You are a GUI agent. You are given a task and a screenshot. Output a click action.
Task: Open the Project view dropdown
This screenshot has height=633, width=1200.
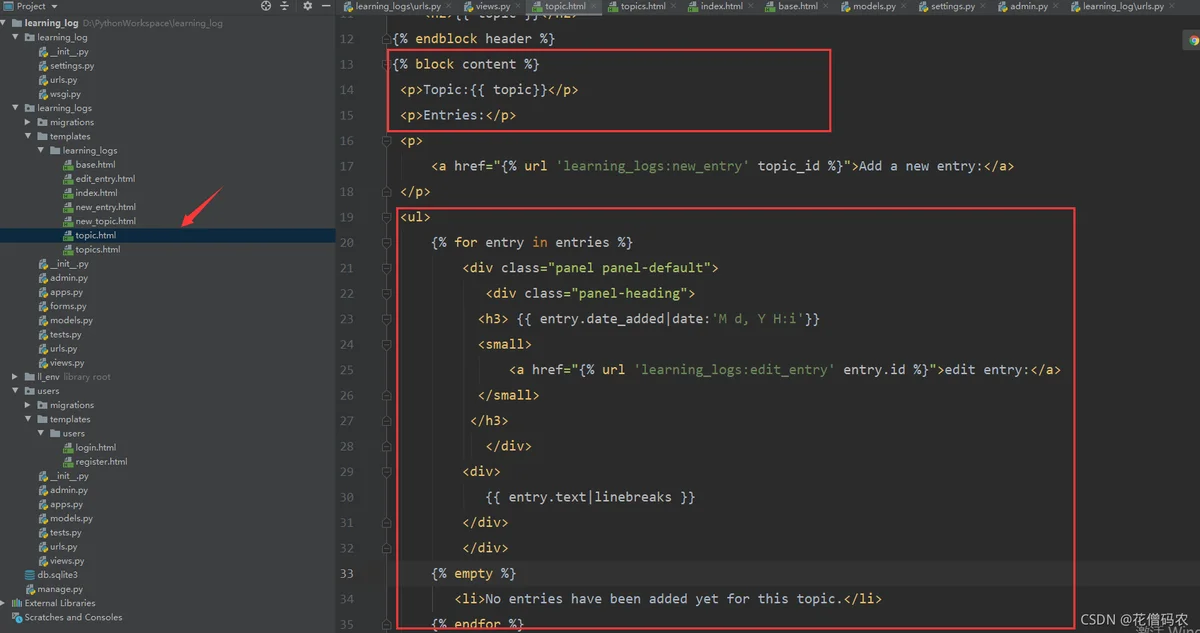(52, 6)
